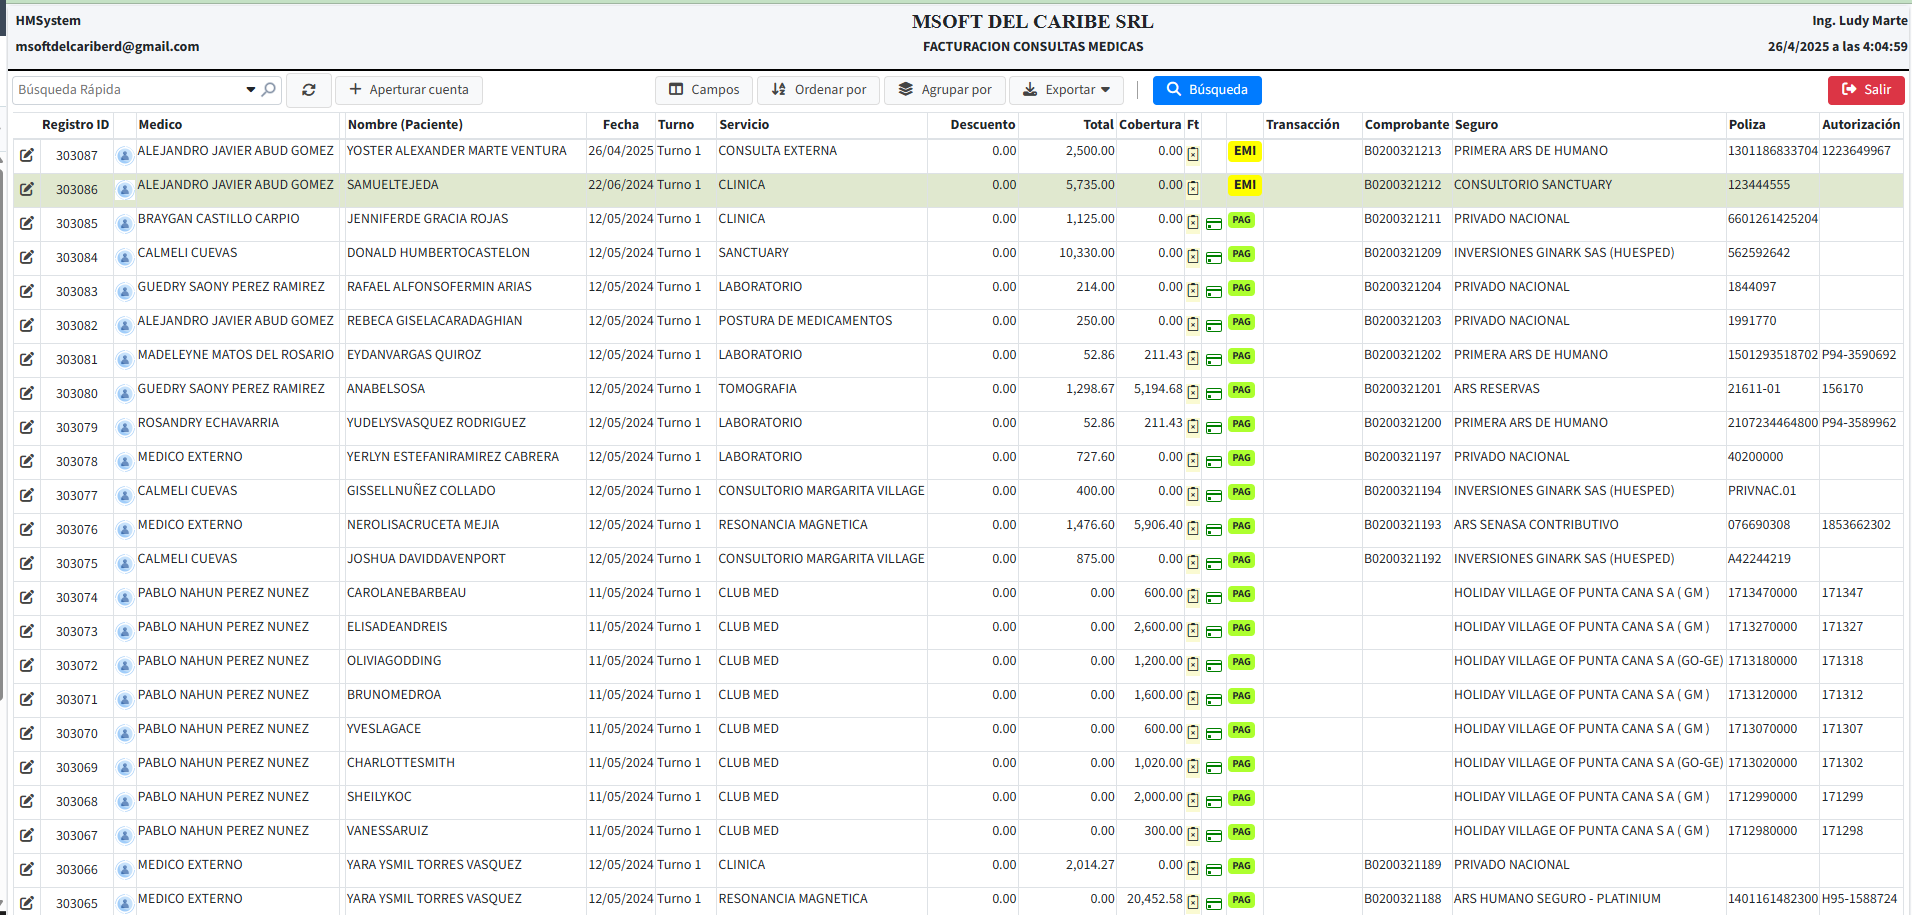
Task: Sort by the Seguro column header
Action: coord(1476,125)
